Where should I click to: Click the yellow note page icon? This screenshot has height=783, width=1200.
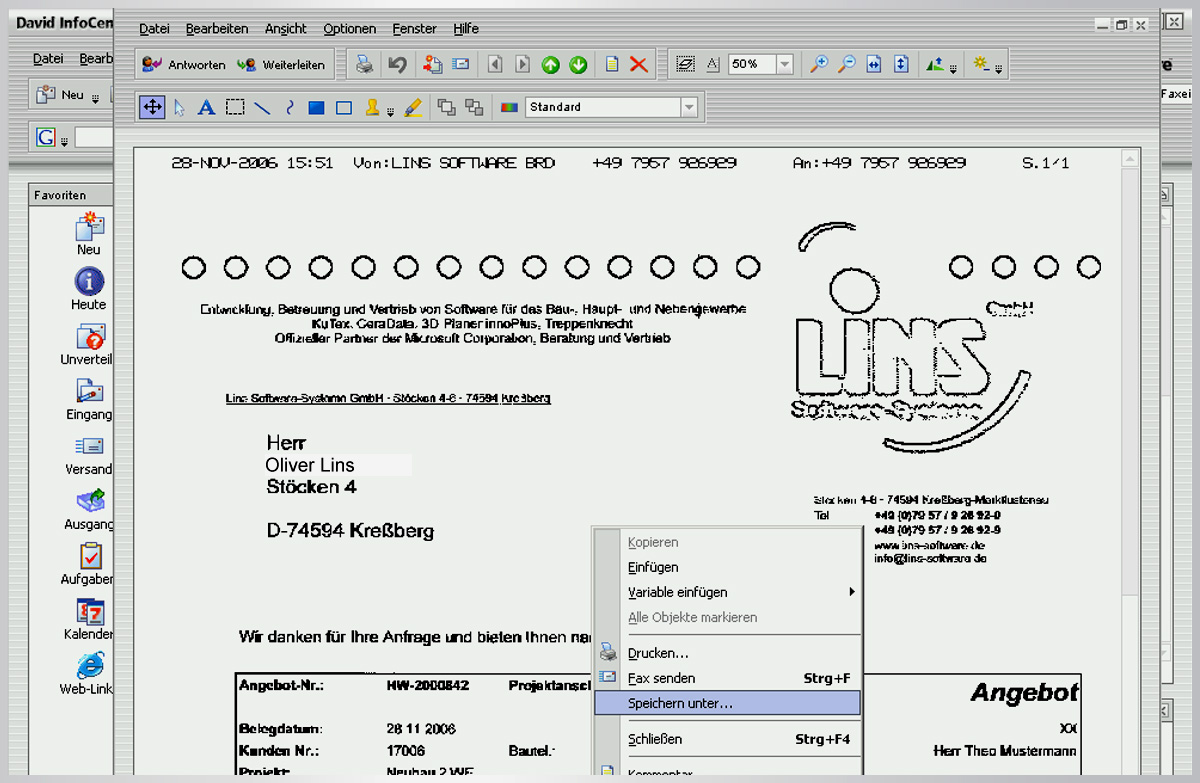point(612,65)
